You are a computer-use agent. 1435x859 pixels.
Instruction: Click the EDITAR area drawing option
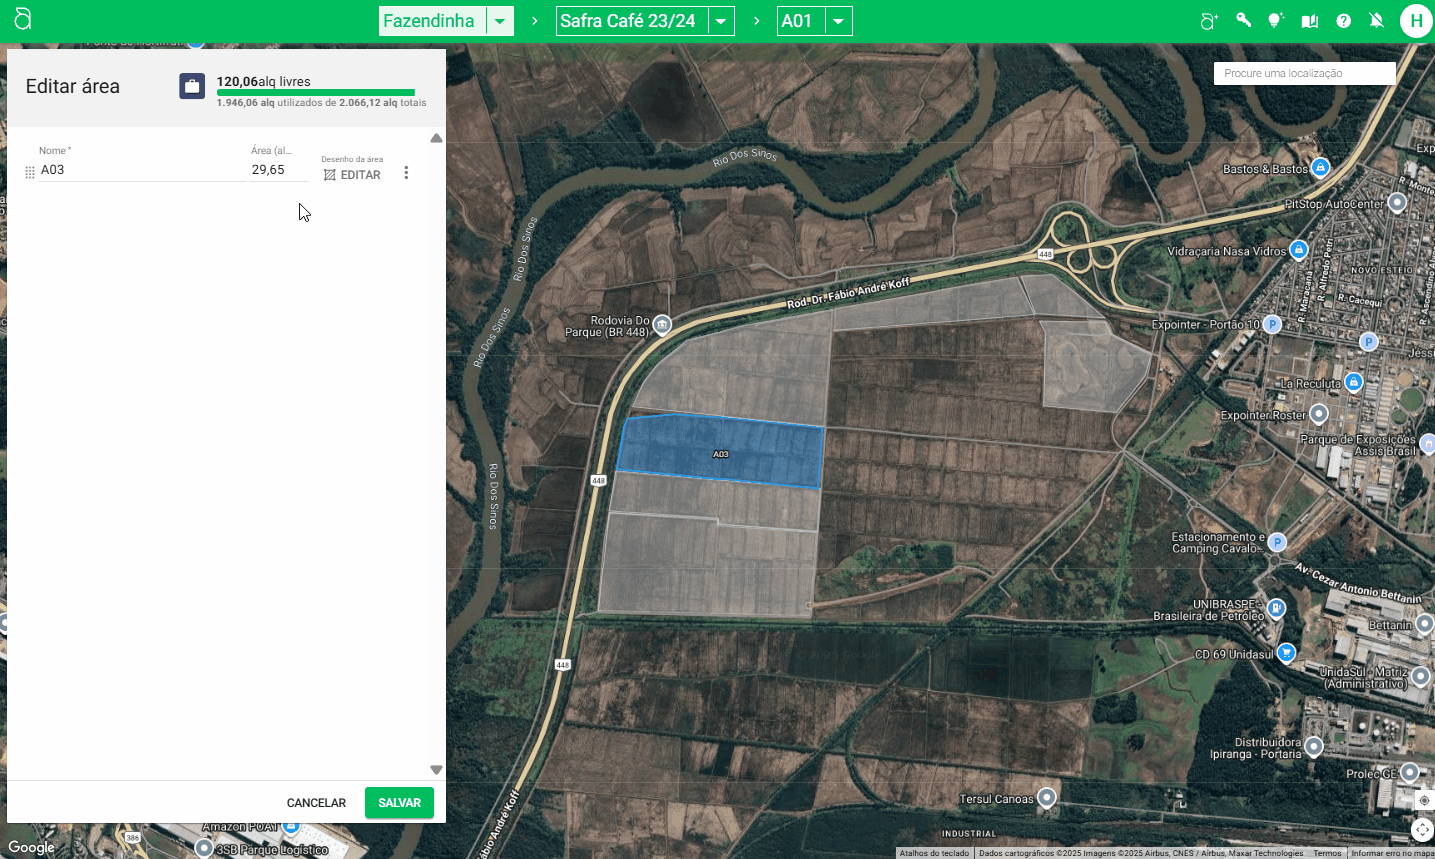(x=352, y=173)
